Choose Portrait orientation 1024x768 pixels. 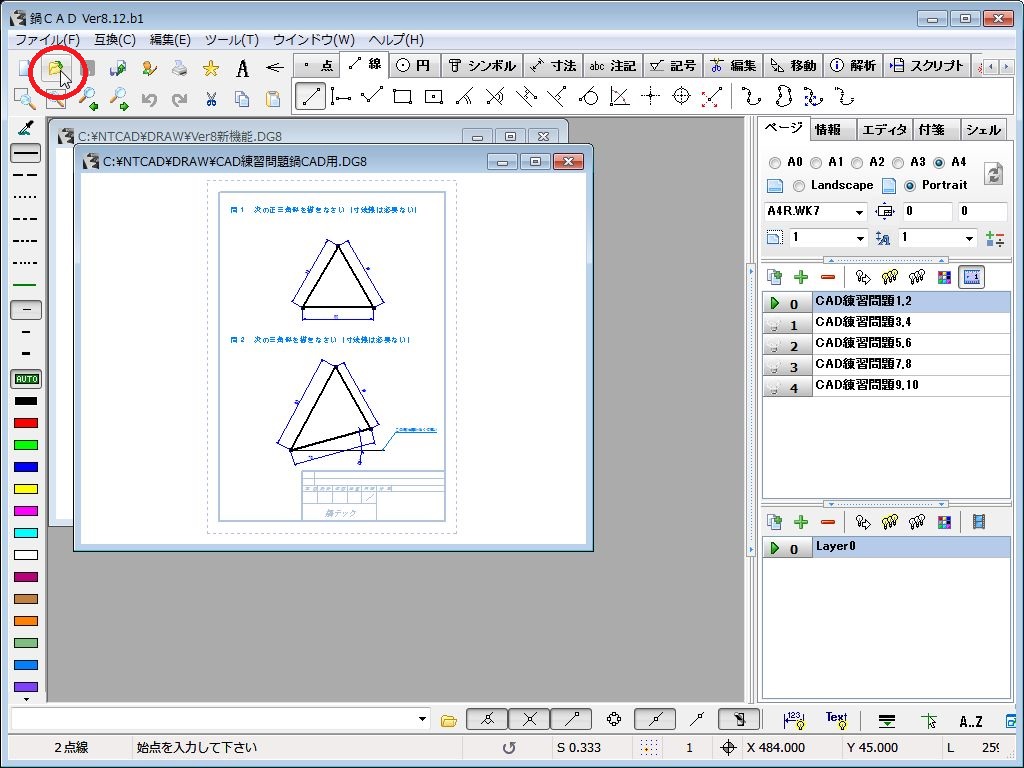[x=910, y=186]
